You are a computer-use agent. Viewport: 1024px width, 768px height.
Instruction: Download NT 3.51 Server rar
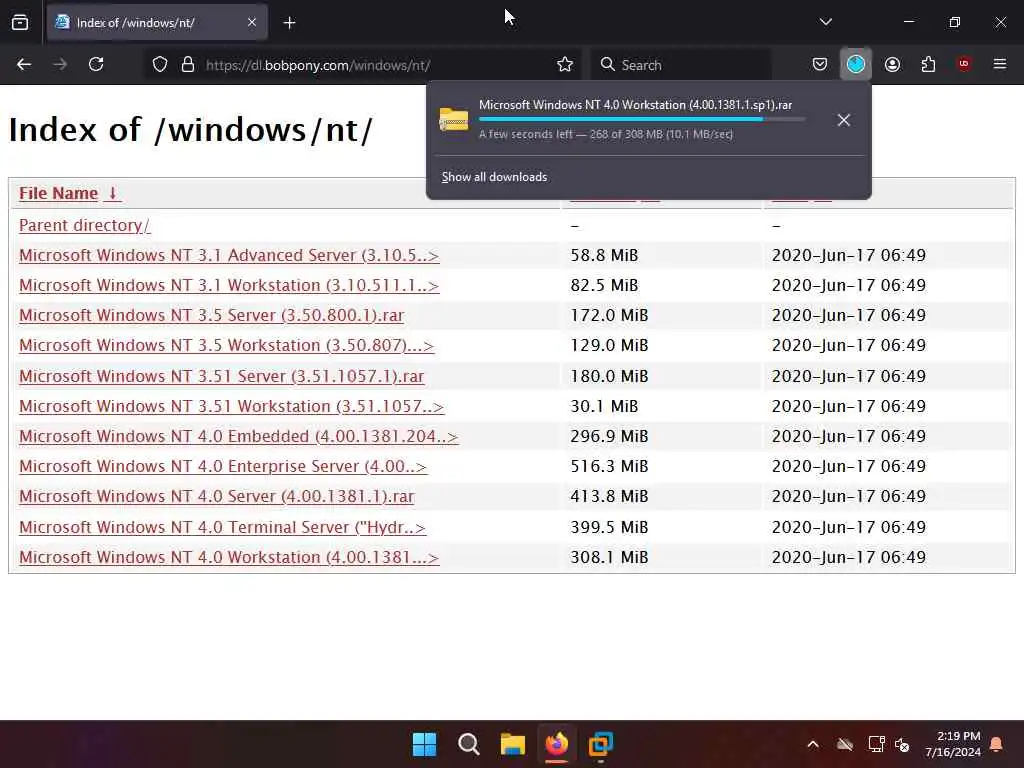[221, 376]
